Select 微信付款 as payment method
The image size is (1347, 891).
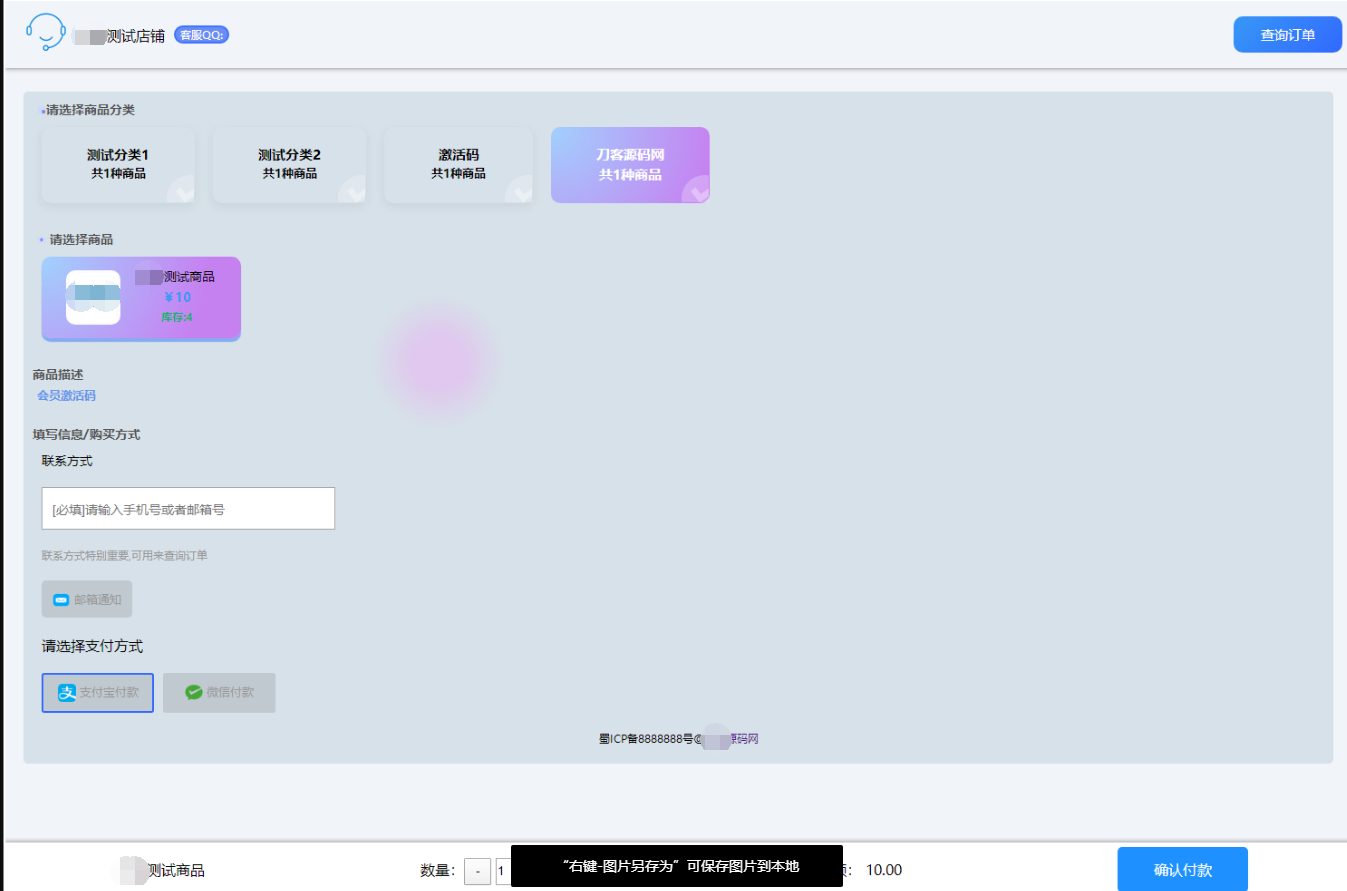click(x=219, y=693)
